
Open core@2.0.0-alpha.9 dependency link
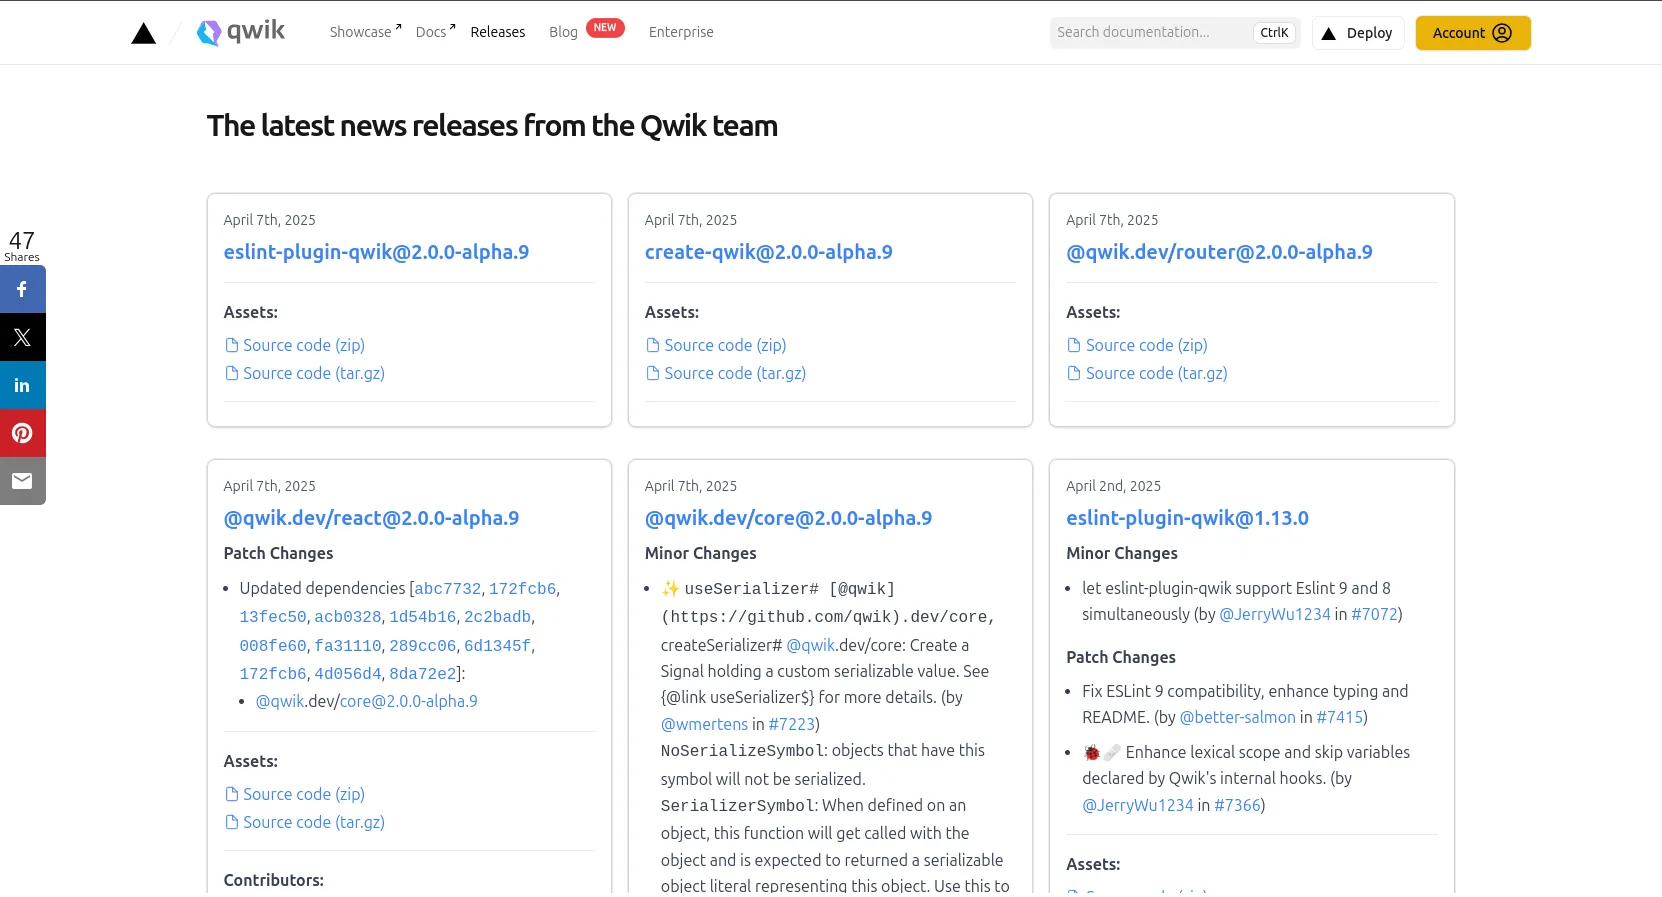click(408, 701)
